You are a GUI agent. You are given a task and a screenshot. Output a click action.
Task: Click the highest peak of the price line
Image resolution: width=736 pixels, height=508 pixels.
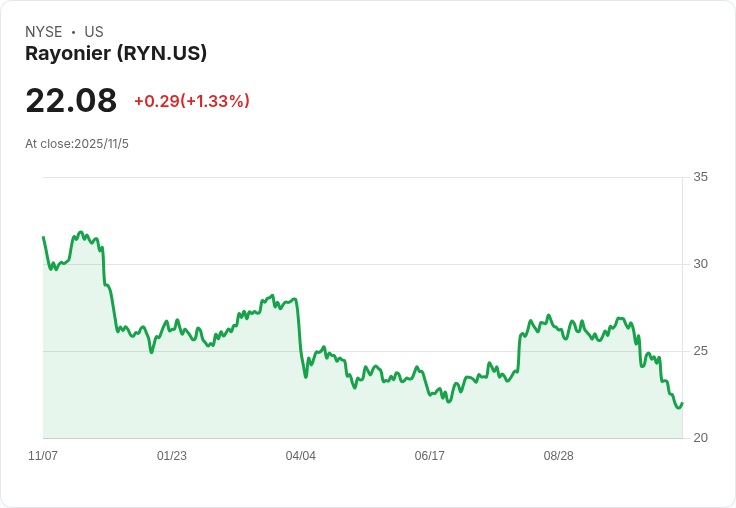81,232
